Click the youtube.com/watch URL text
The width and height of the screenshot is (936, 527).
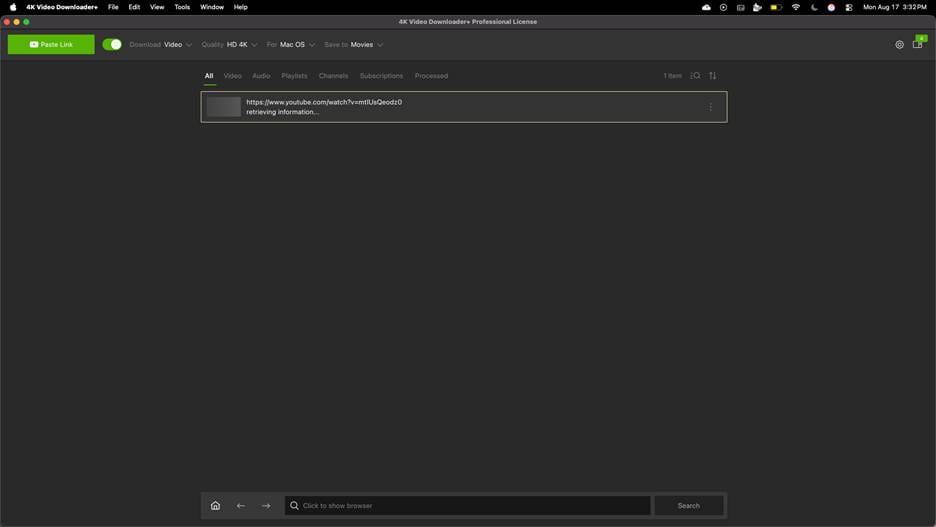click(324, 102)
